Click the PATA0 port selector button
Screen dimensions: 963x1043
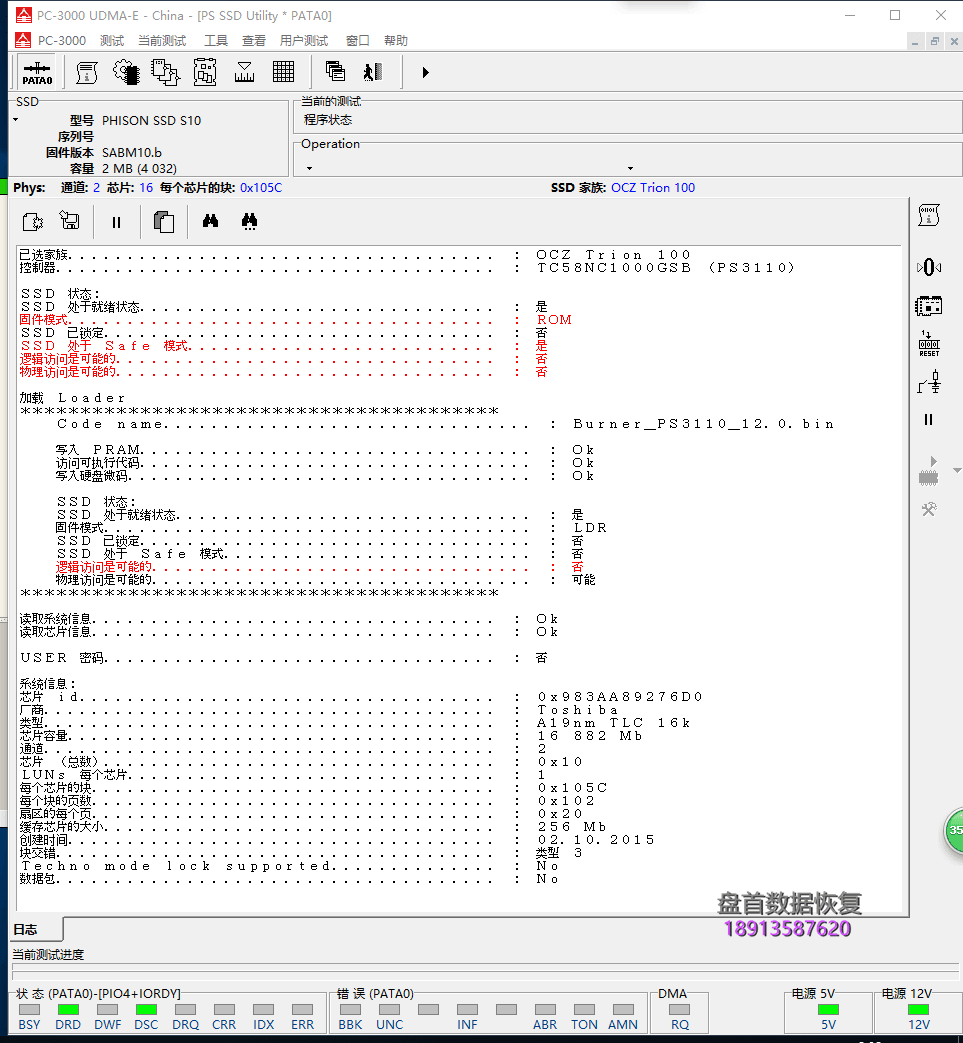37,73
